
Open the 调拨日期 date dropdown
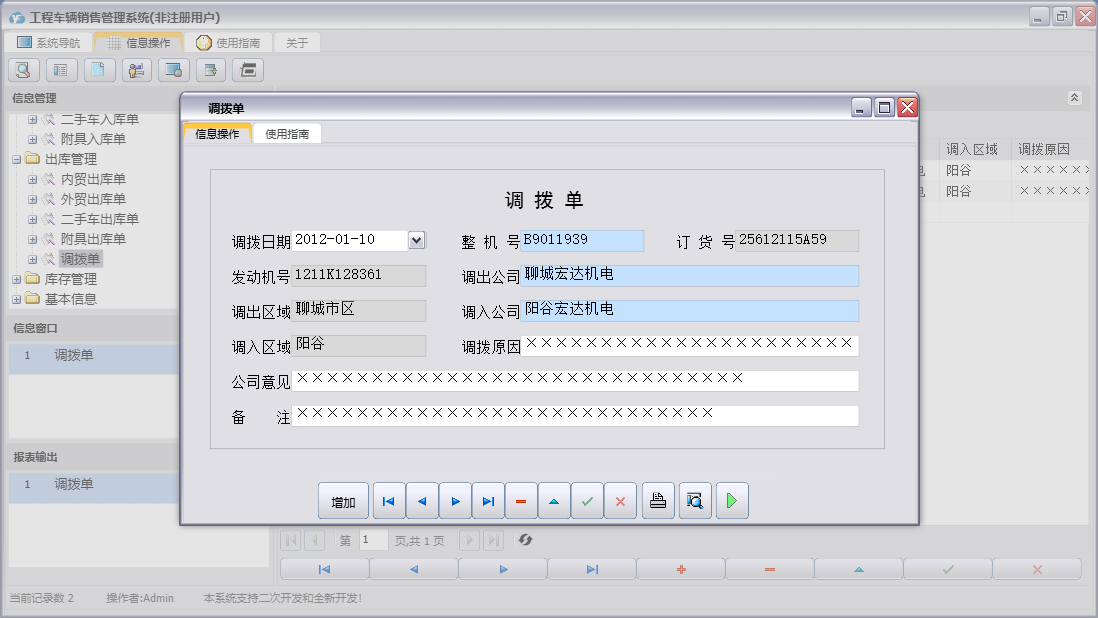point(417,240)
